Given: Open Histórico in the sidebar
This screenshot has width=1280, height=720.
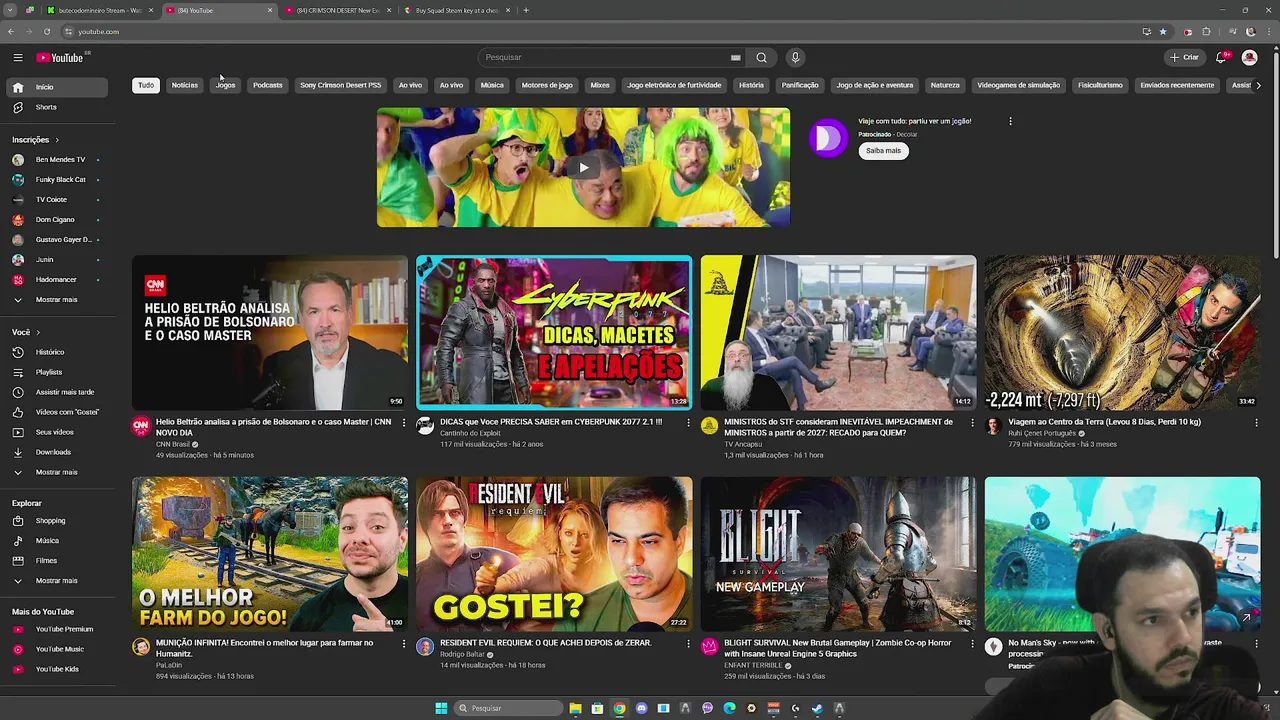Looking at the screenshot, I should 57,352.
